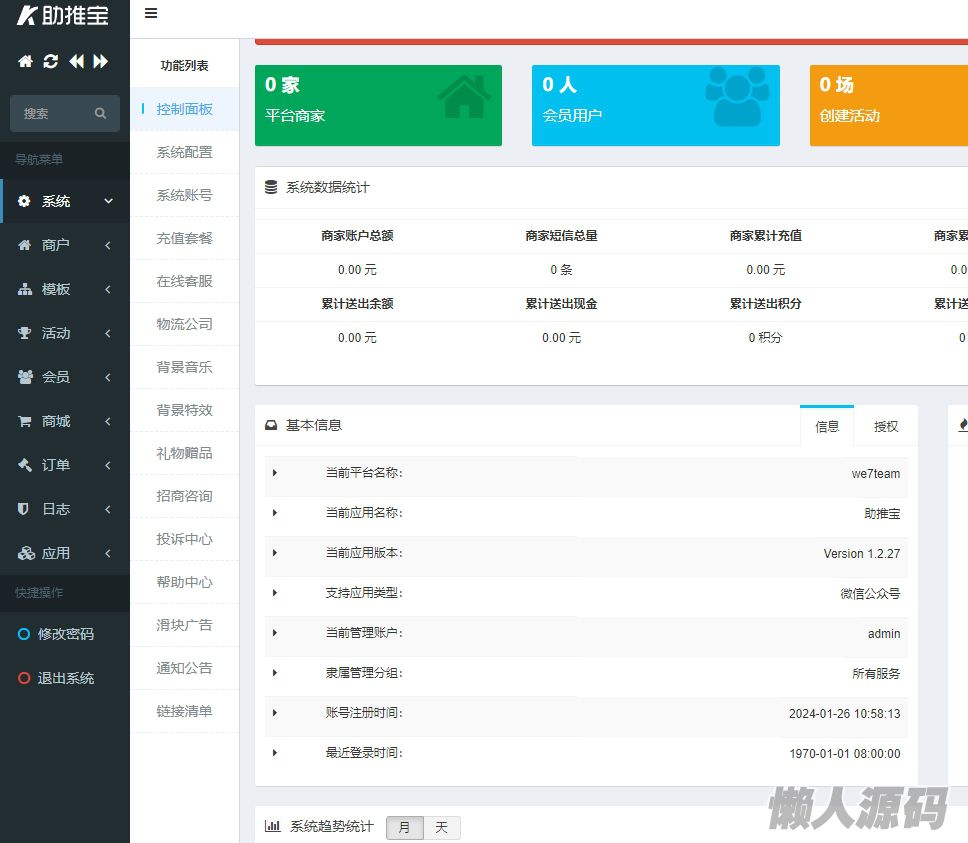Click 退出系统 to log out
This screenshot has height=843, width=968.
coord(65,678)
